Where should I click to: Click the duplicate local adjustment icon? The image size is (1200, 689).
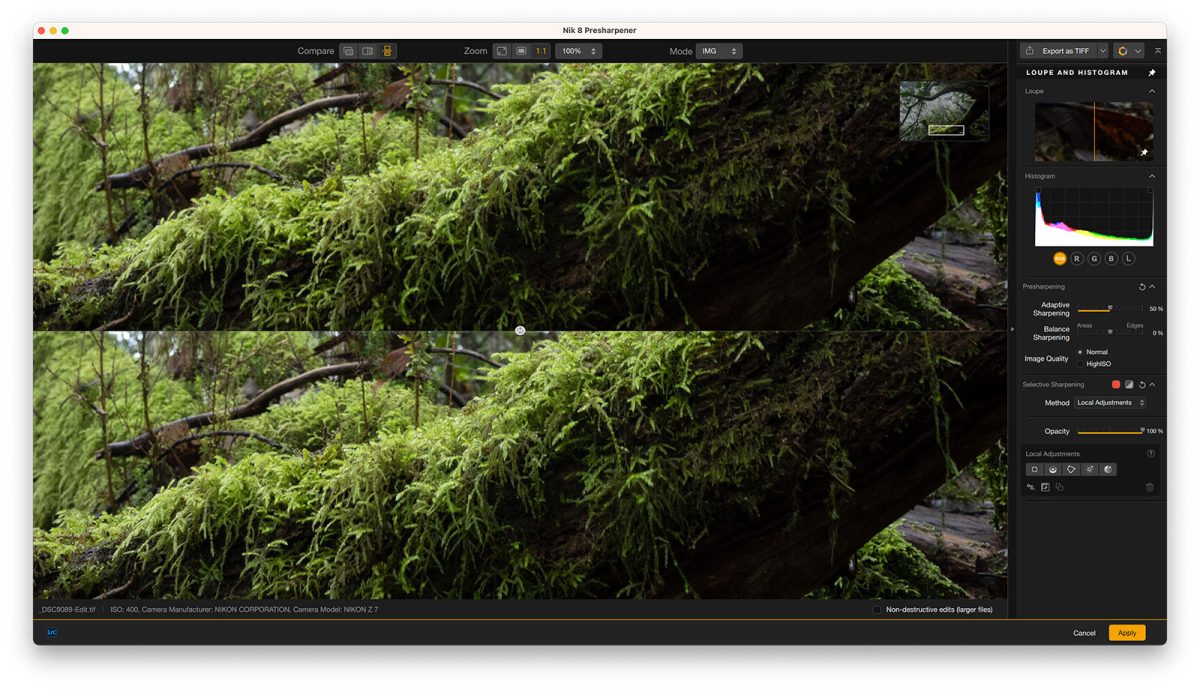[x=1059, y=487]
